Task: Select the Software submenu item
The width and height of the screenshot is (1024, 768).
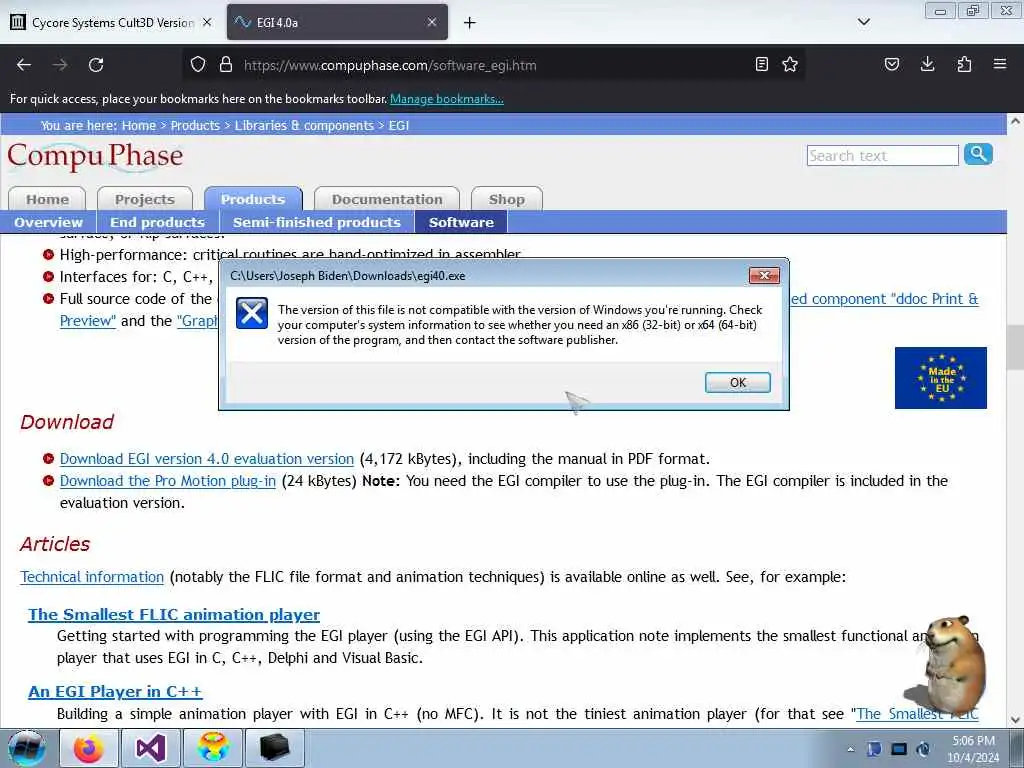Action: [461, 222]
